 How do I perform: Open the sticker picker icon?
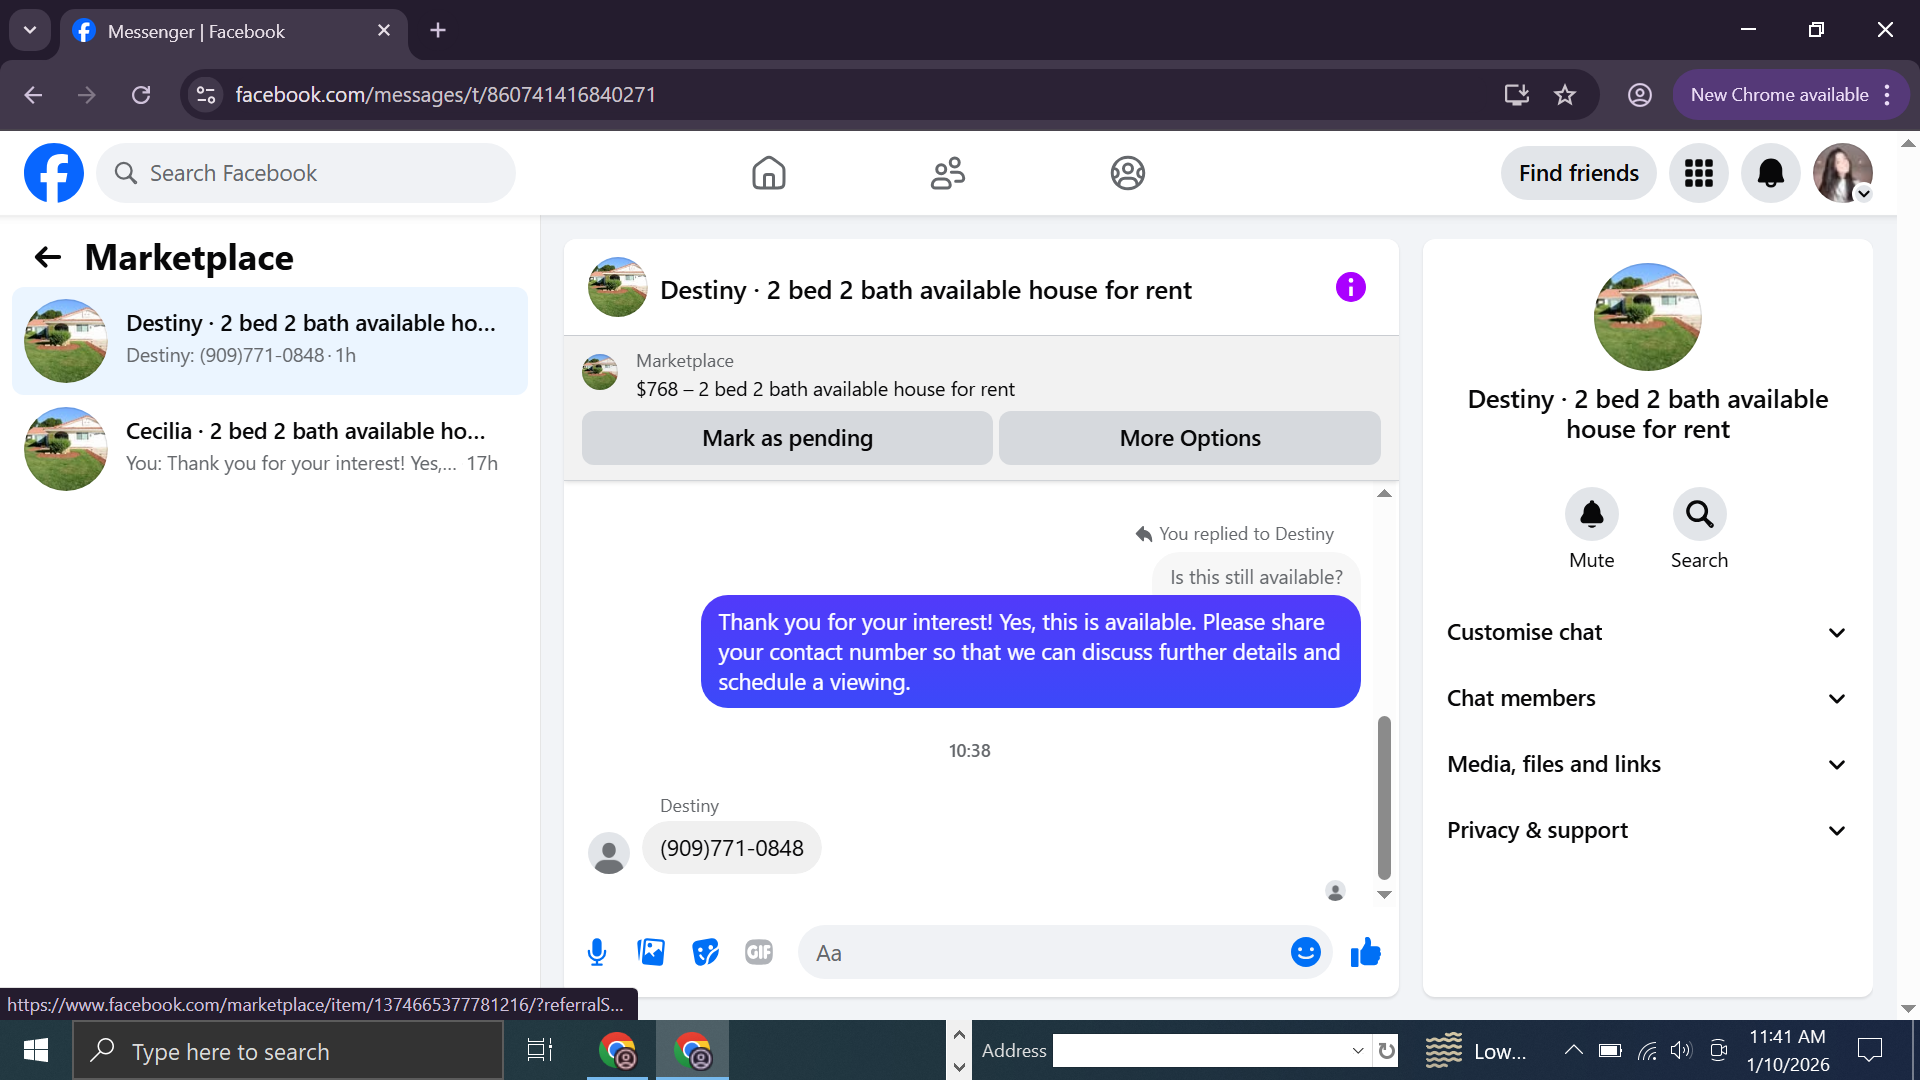pos(705,952)
